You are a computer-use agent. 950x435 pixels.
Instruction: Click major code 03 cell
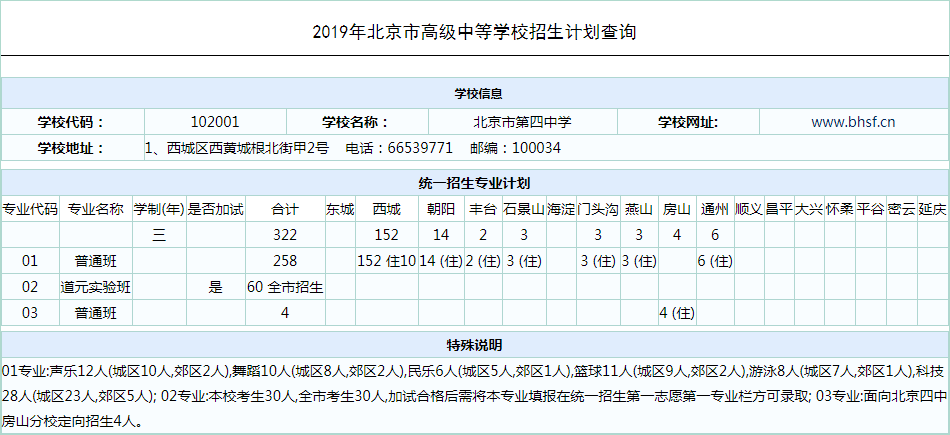(x=30, y=313)
